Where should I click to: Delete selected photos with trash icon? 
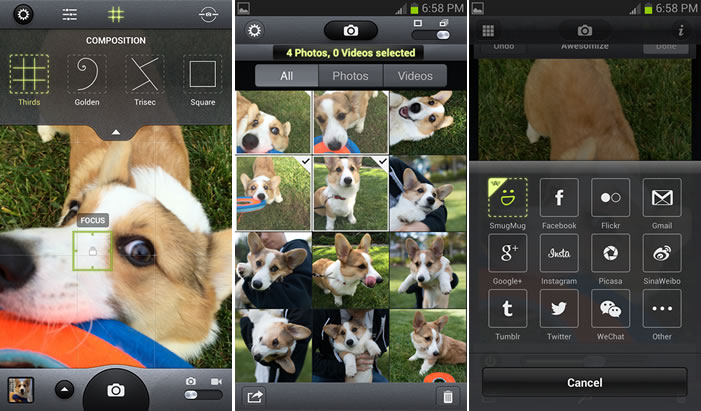(x=448, y=396)
